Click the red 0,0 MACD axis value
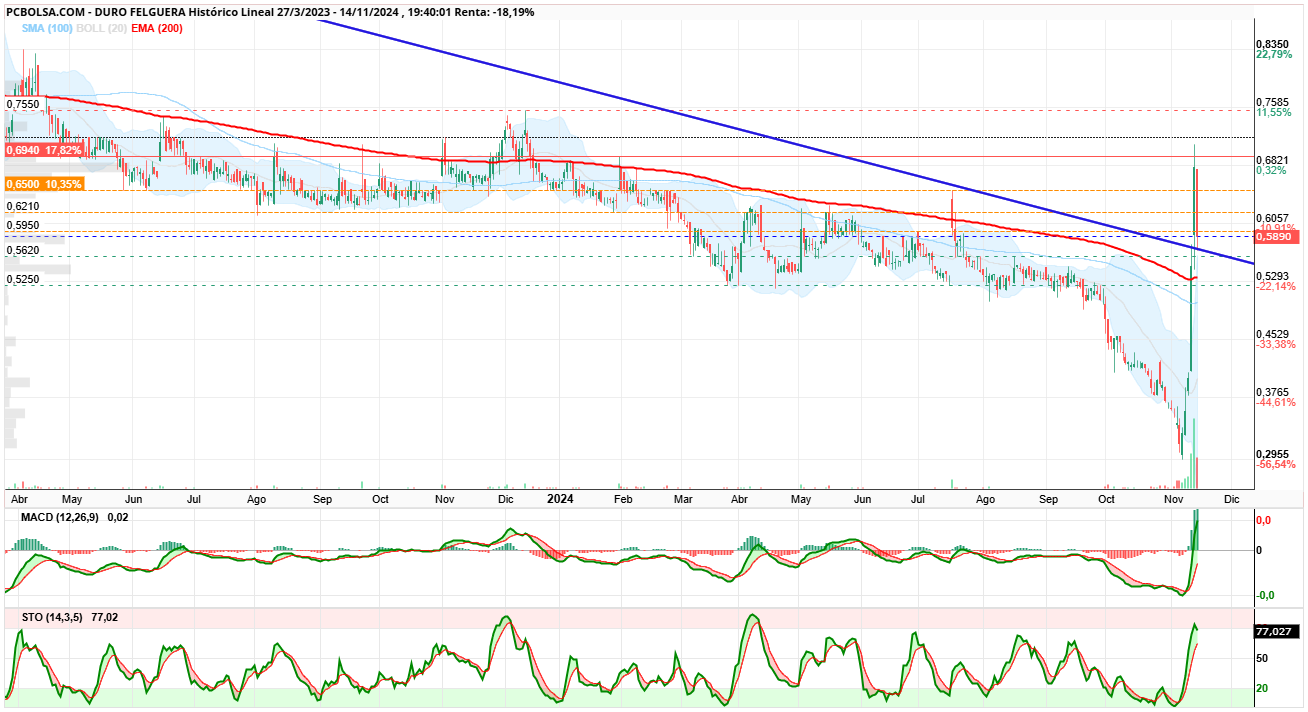The width and height of the screenshot is (1308, 712). (x=1264, y=521)
